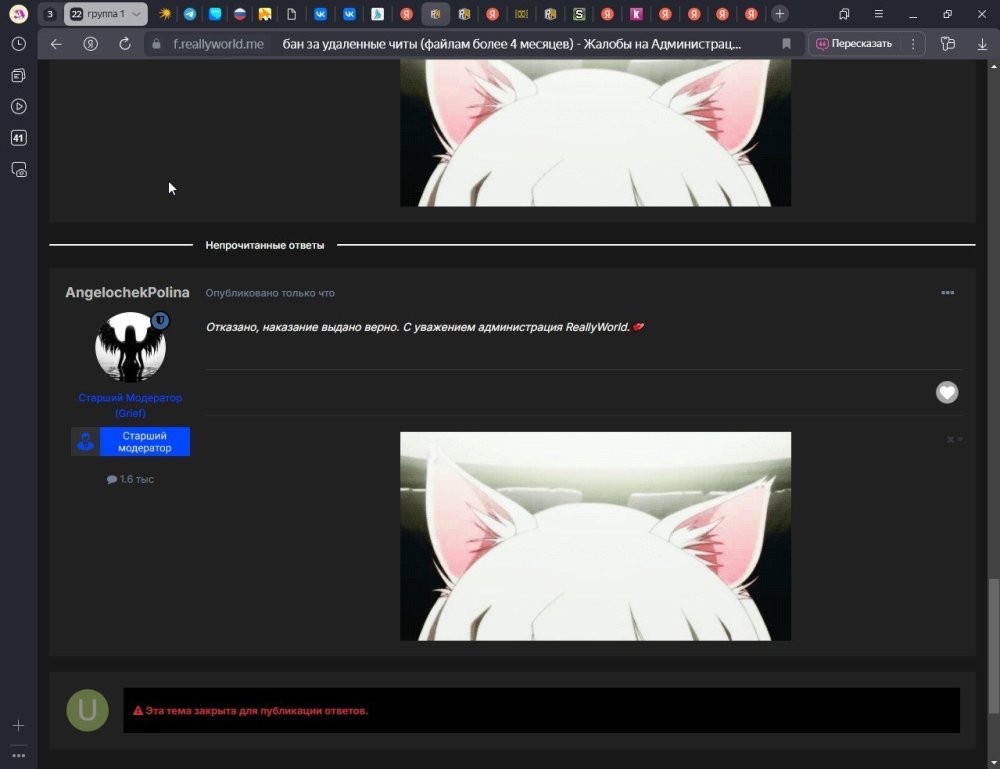Switch to the blank document tab

tap(291, 14)
